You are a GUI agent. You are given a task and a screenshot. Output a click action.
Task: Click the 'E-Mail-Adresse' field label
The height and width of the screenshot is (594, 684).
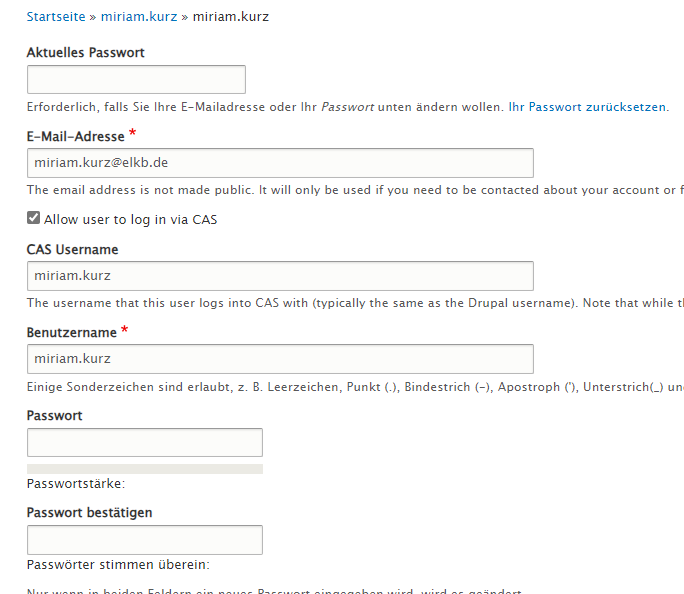click(x=75, y=137)
